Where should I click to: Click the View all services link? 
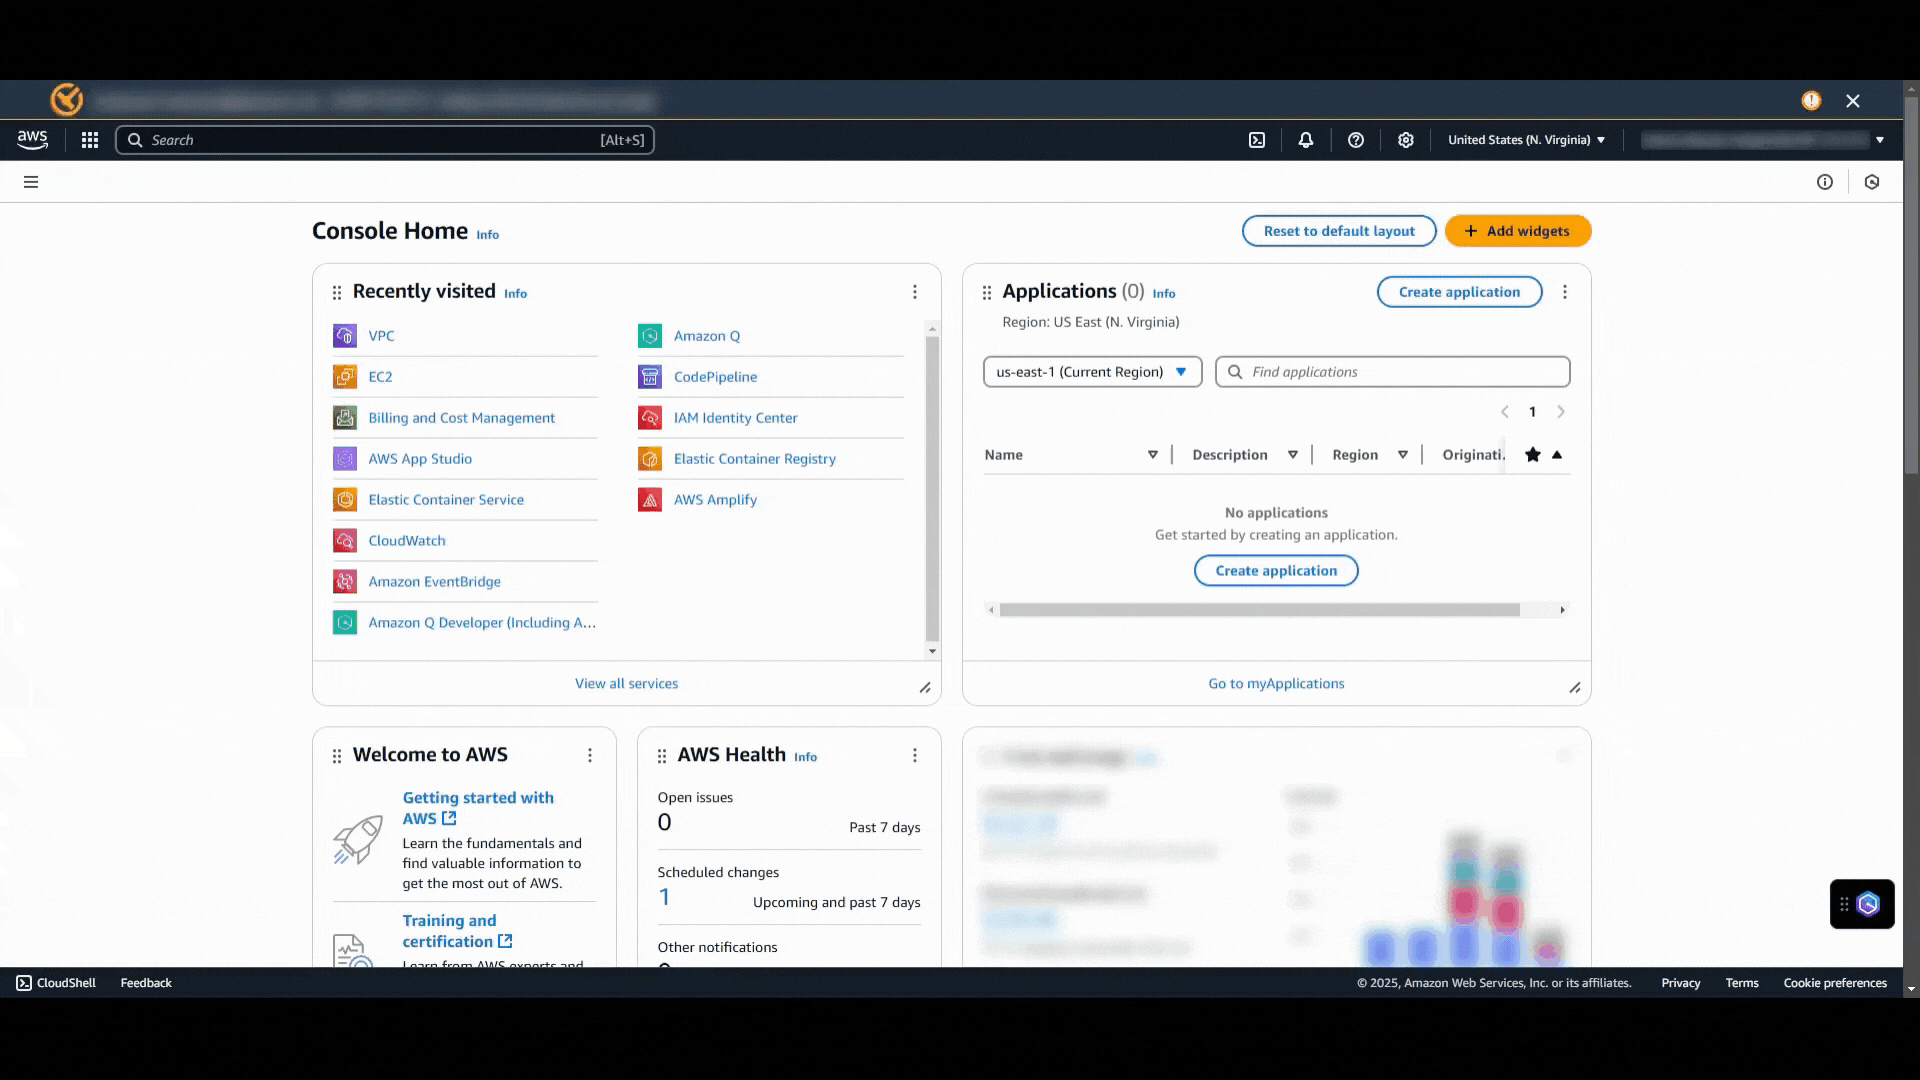point(626,683)
